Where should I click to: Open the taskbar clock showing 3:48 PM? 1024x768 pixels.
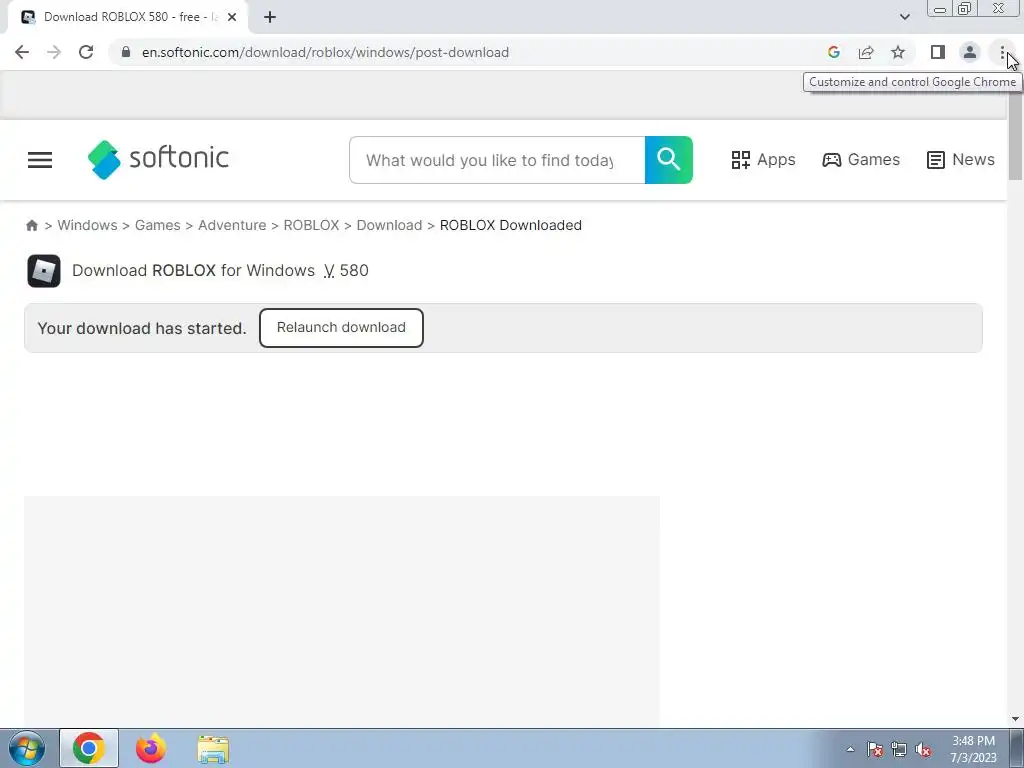click(973, 749)
